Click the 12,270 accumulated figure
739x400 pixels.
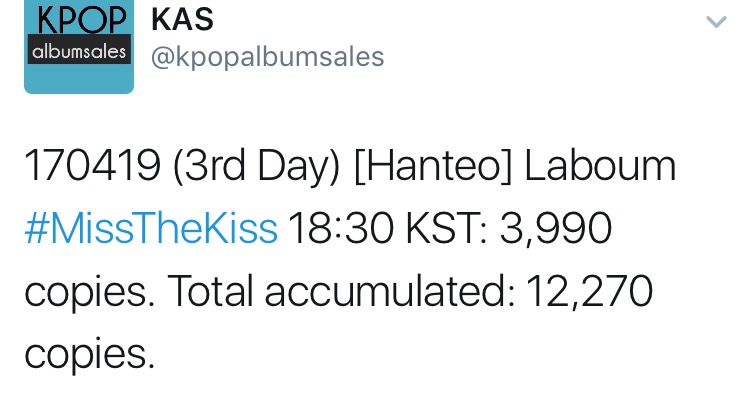[590, 292]
